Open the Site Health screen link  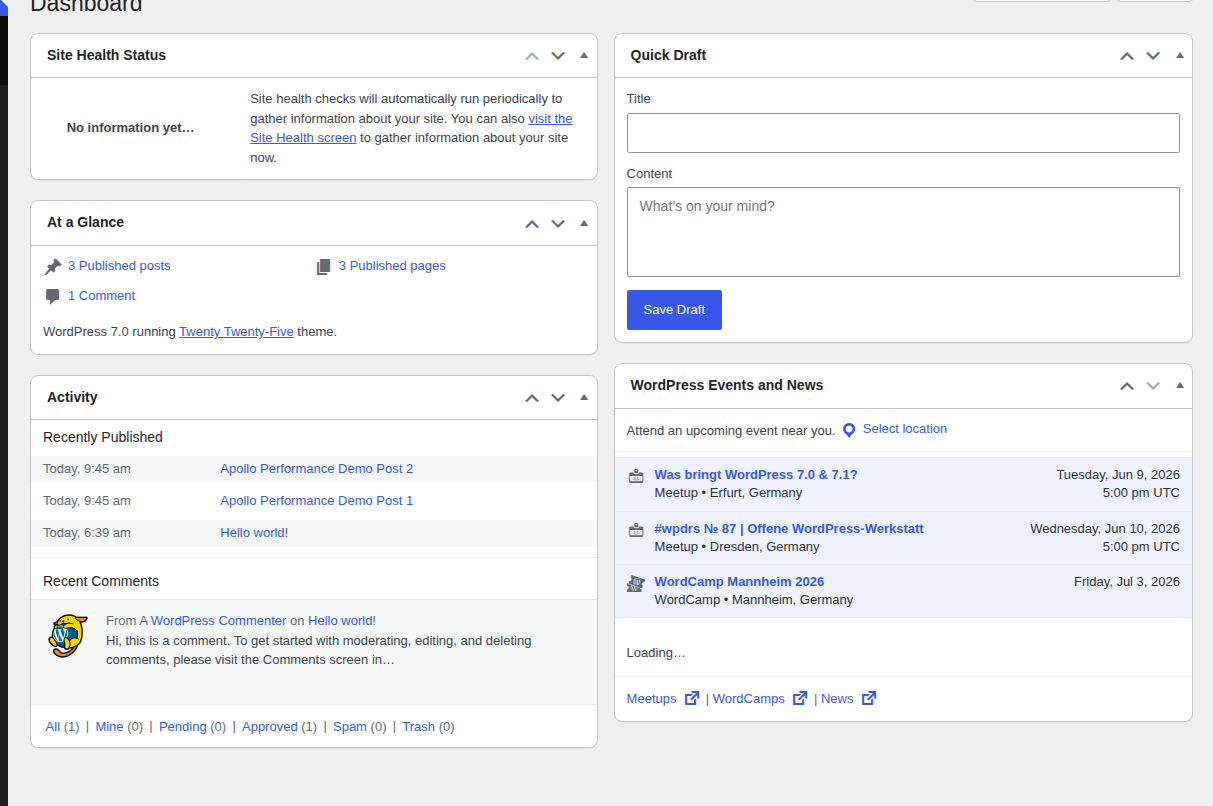pos(303,138)
